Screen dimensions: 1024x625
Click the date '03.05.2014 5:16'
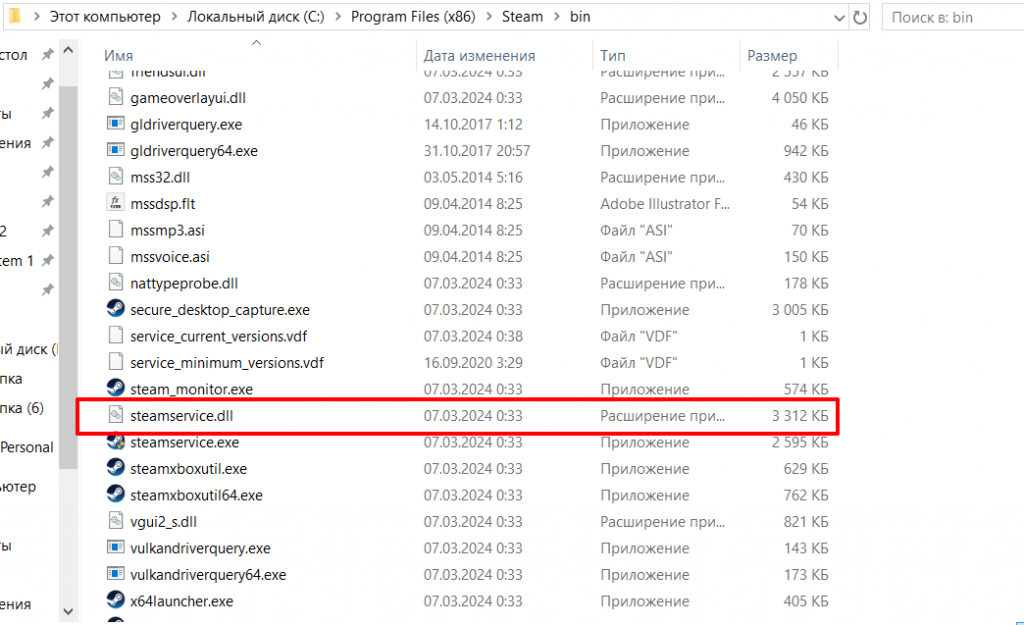[x=473, y=177]
